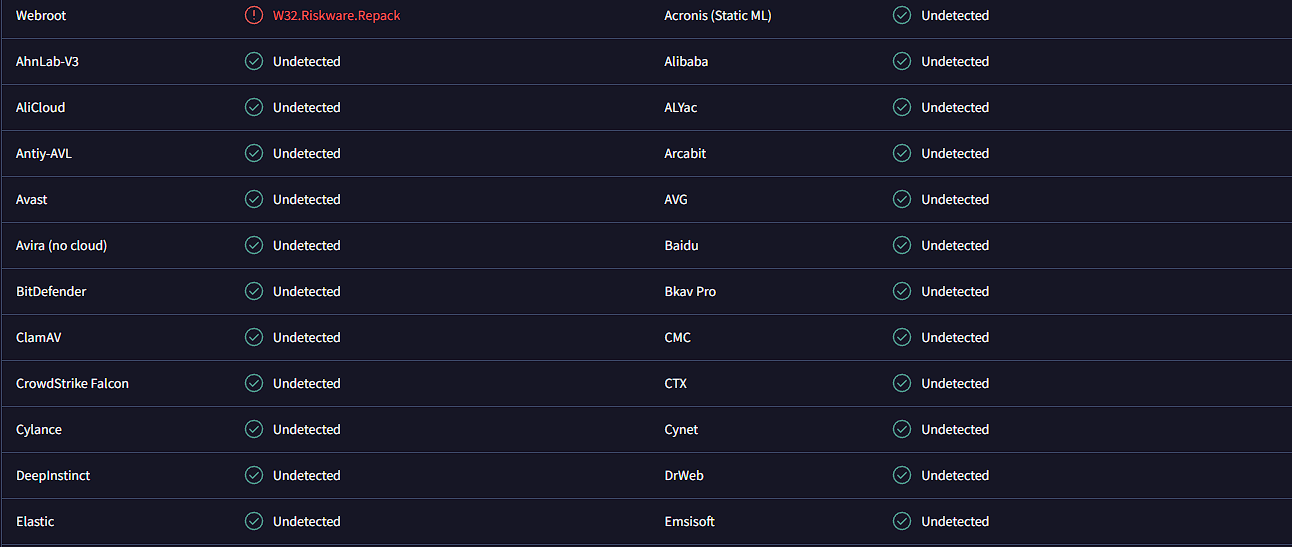This screenshot has width=1292, height=547.
Task: Select the Cynet vendor name
Action: point(681,430)
